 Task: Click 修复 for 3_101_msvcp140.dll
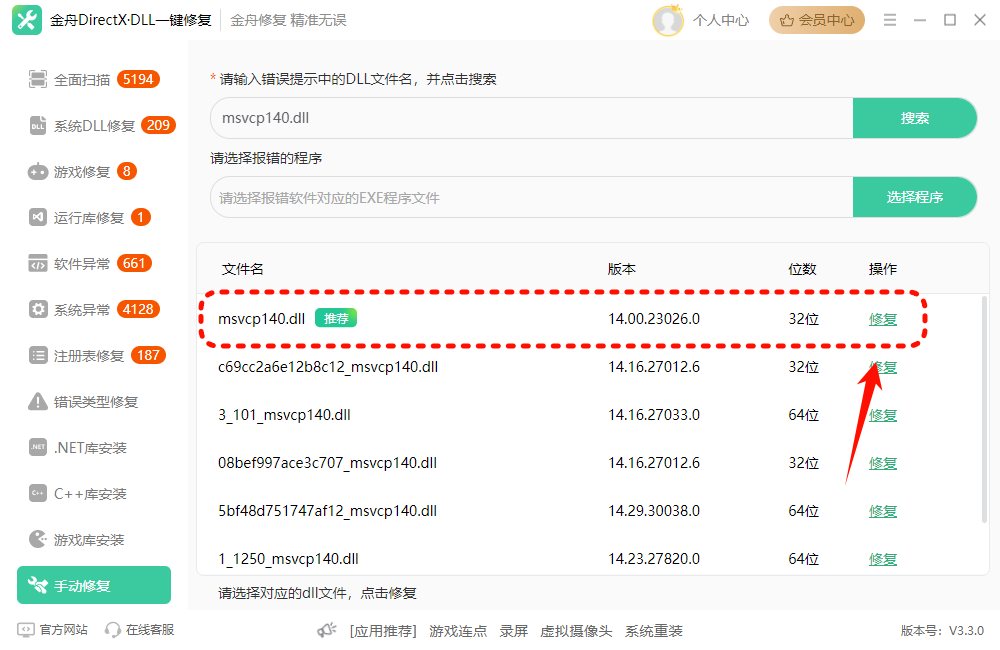pos(883,415)
